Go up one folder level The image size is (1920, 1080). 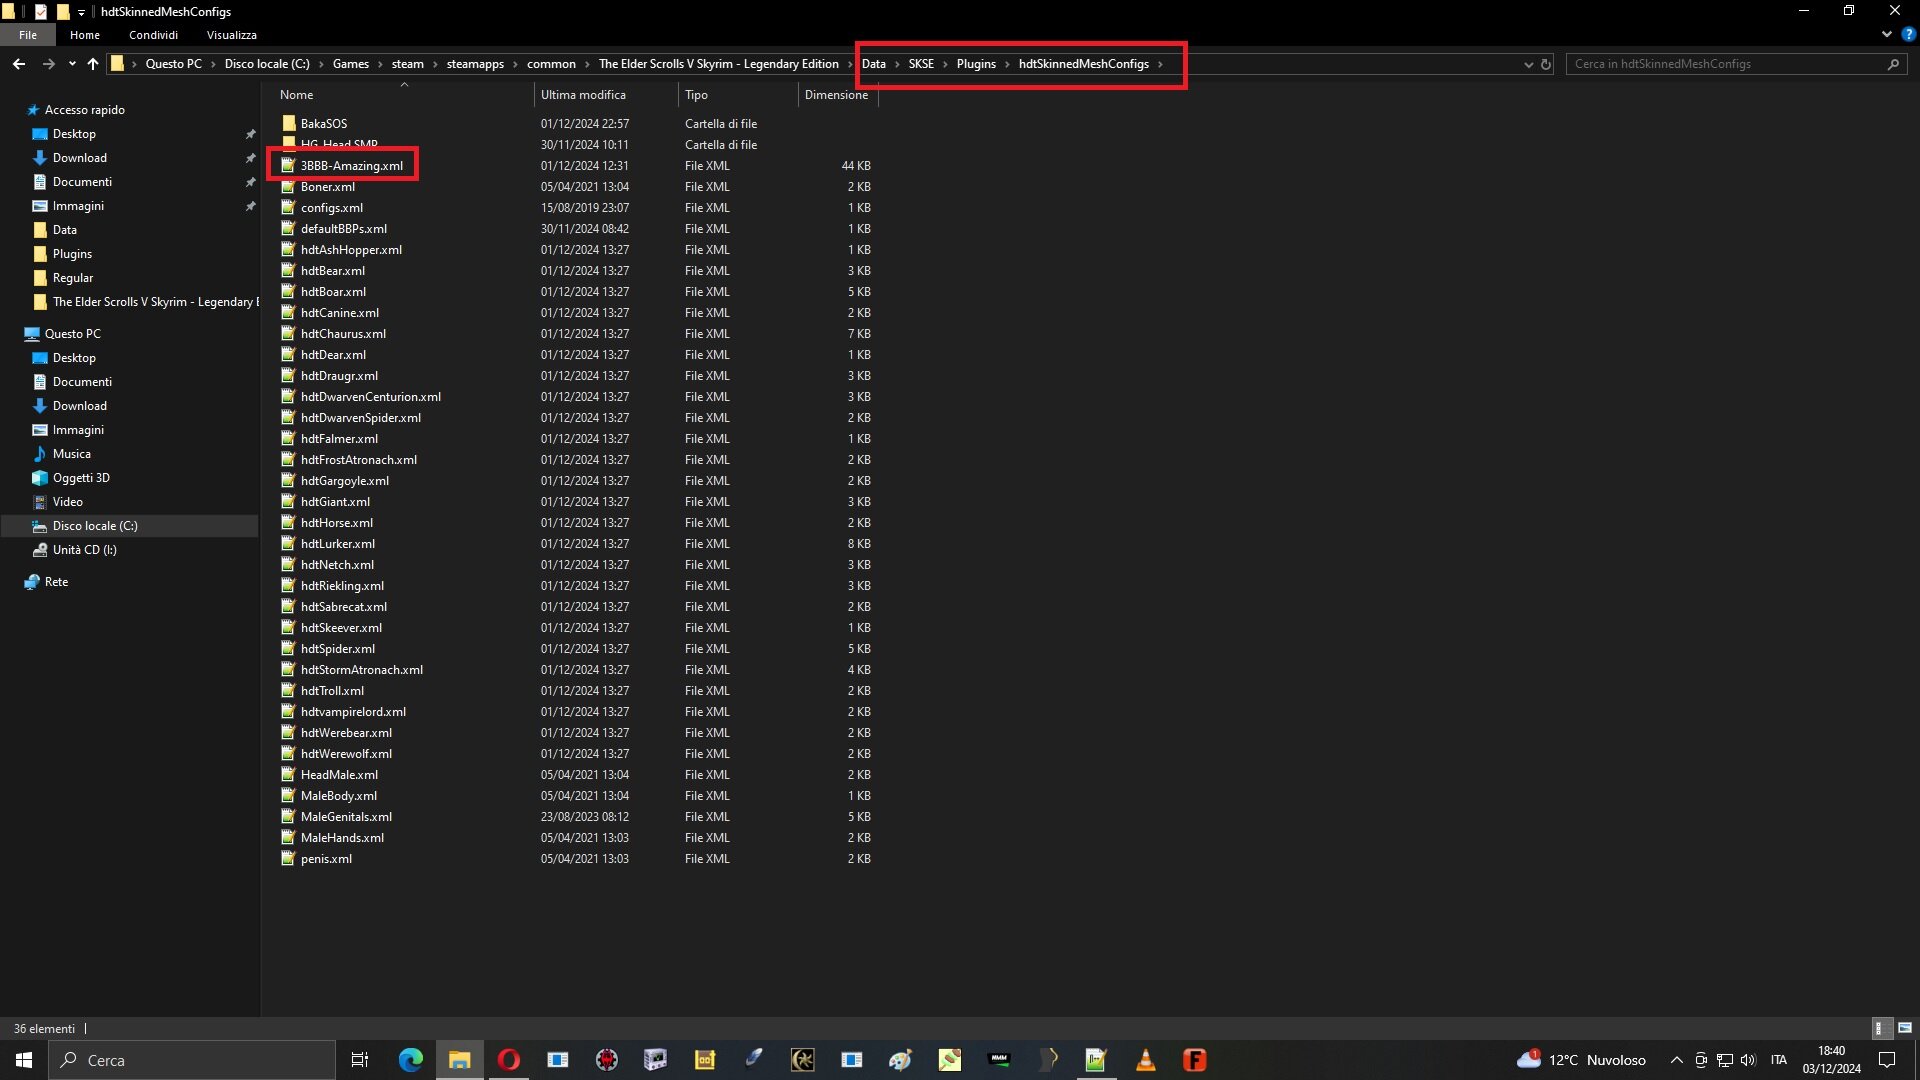[93, 64]
